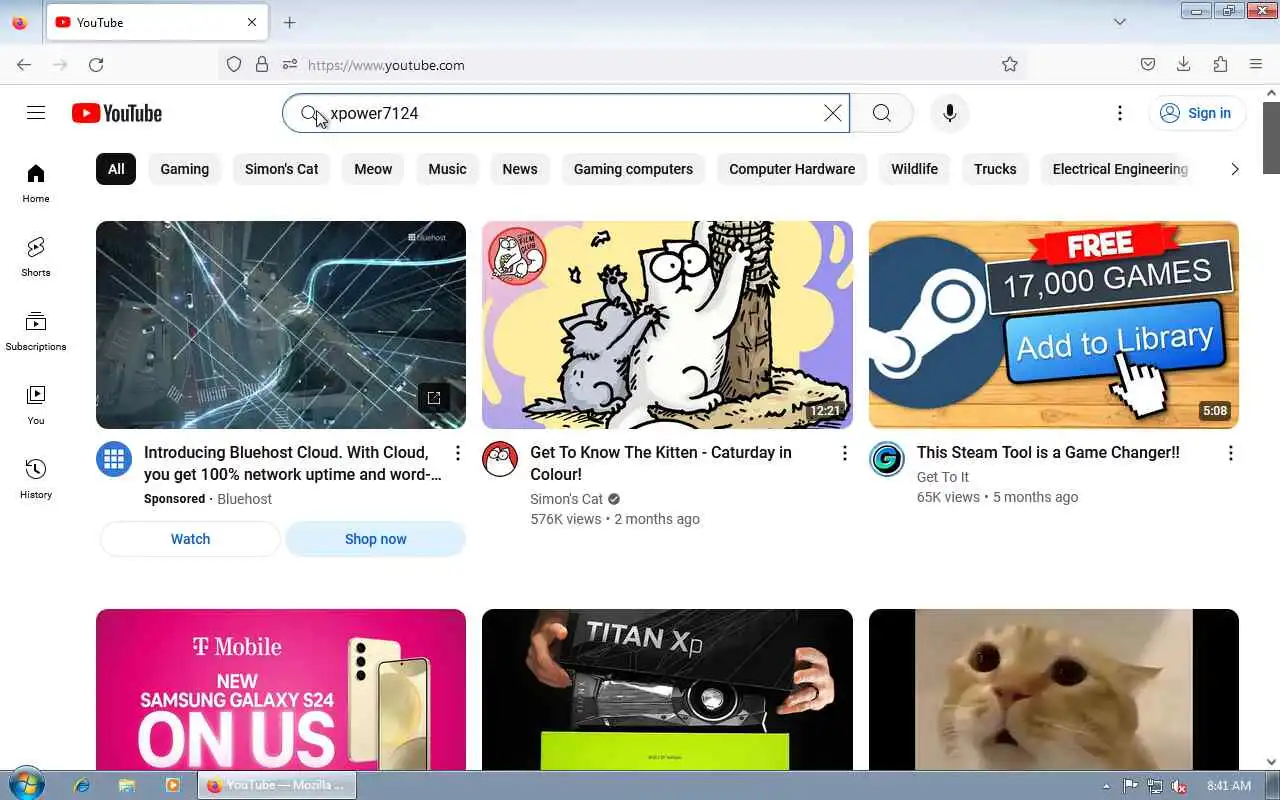Screen dimensions: 1280x800
Task: Clear the search box with the X
Action: [x=832, y=113]
